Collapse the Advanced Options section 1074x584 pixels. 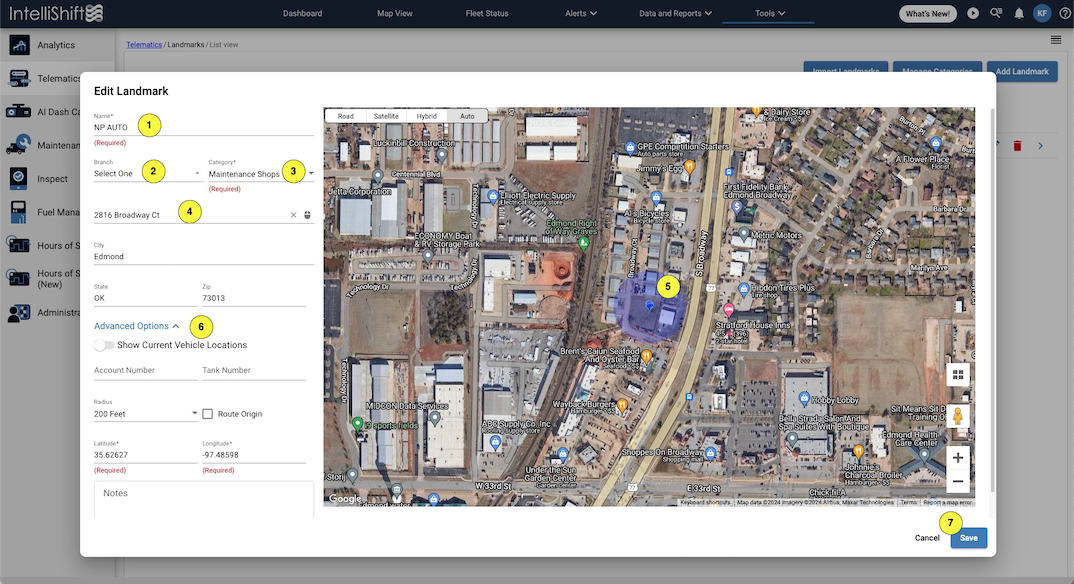click(136, 326)
